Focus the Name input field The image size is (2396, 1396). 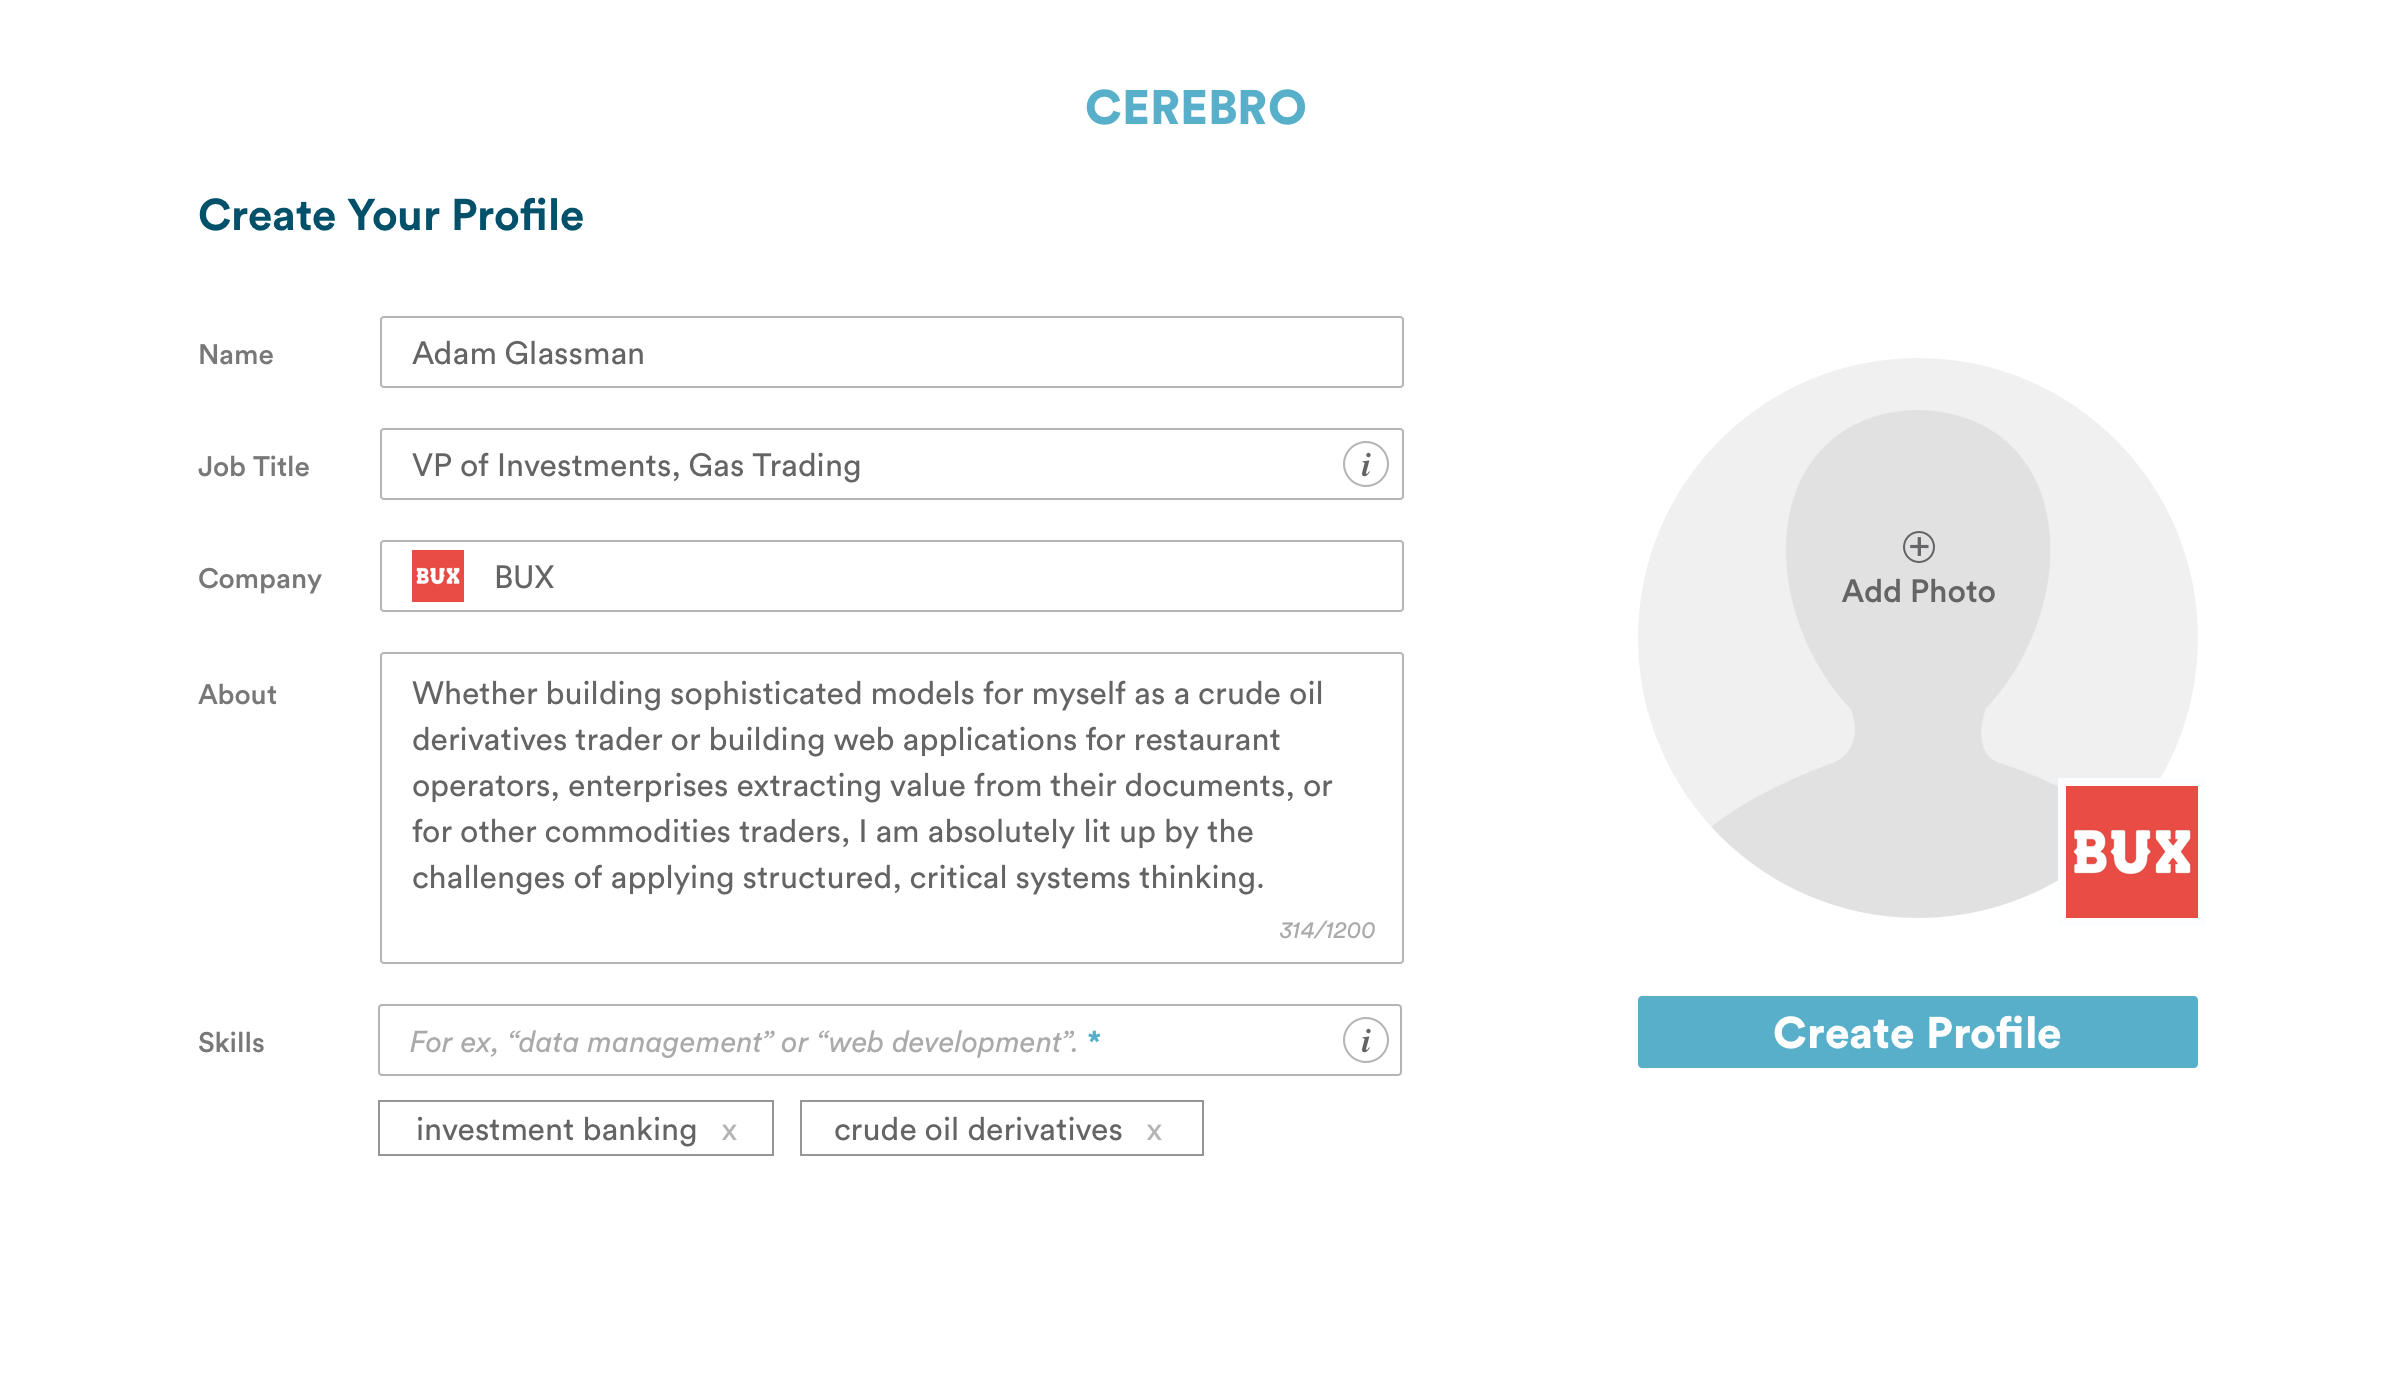point(890,353)
